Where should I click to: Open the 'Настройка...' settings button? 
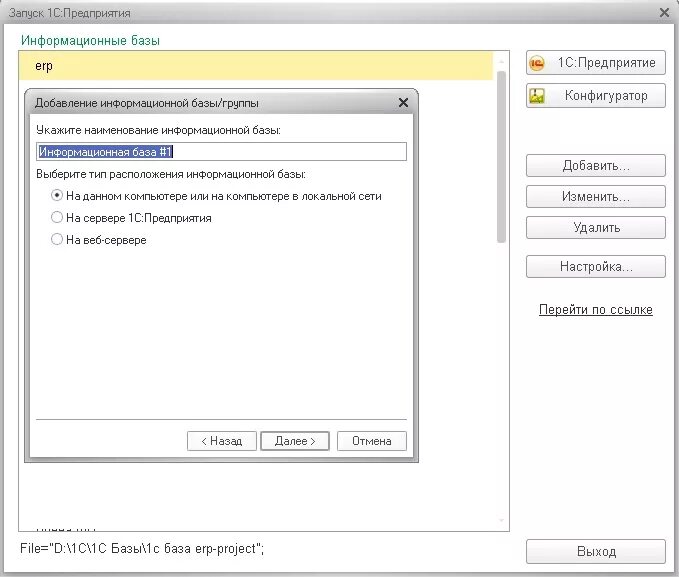click(596, 266)
